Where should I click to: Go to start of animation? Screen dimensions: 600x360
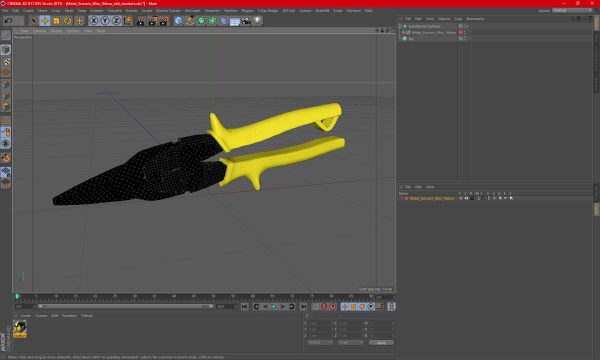245,307
